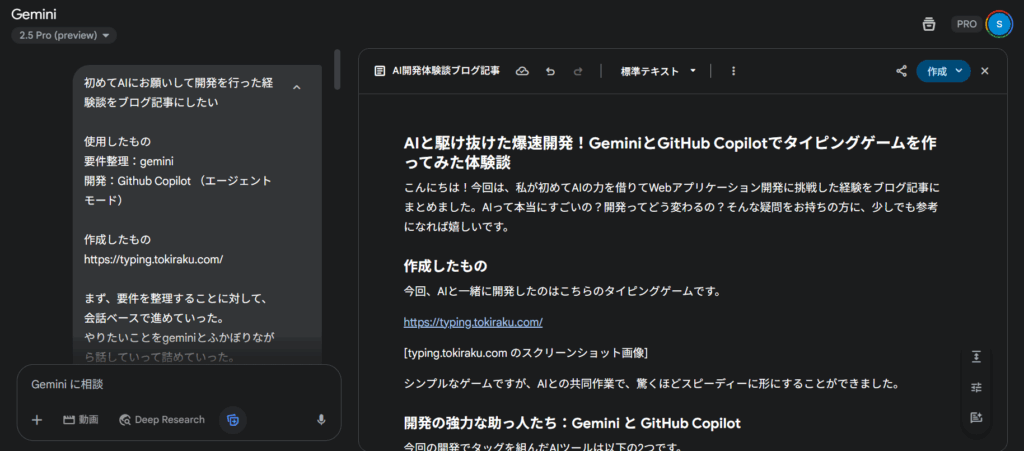Open the typing.tokiraku.com link in the document

(473, 322)
